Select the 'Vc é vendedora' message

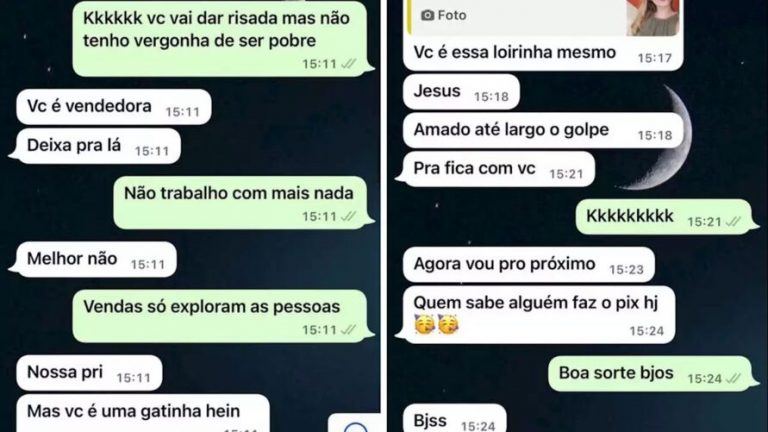click(114, 107)
